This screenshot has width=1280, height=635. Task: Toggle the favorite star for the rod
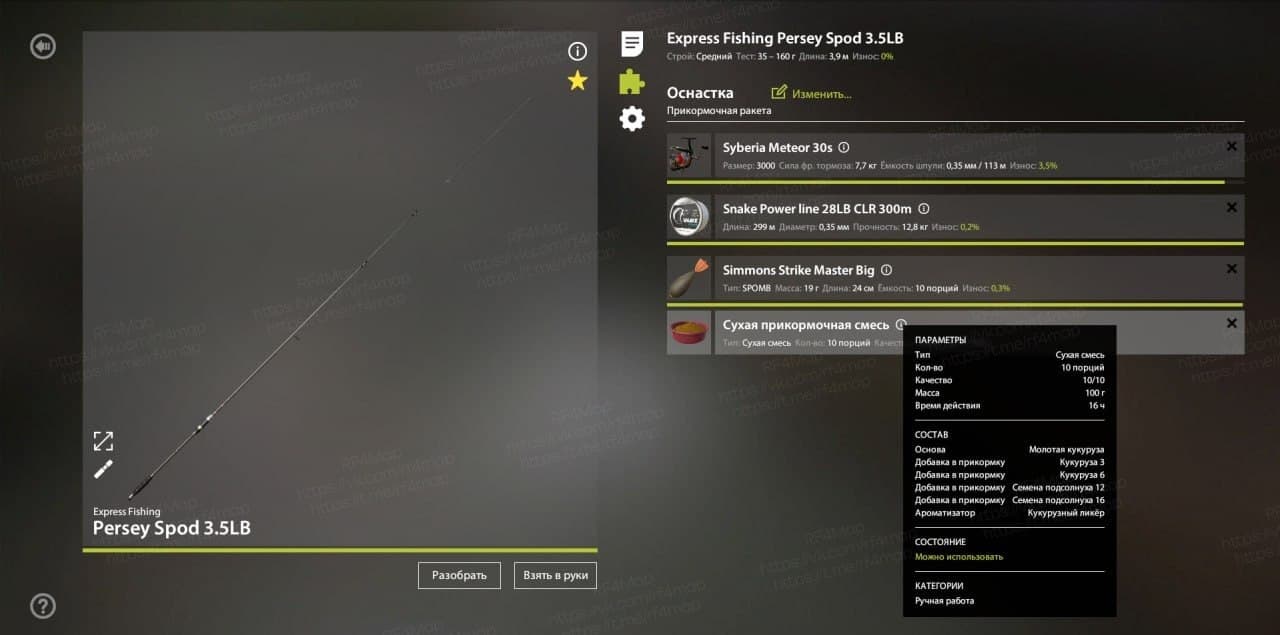point(577,81)
